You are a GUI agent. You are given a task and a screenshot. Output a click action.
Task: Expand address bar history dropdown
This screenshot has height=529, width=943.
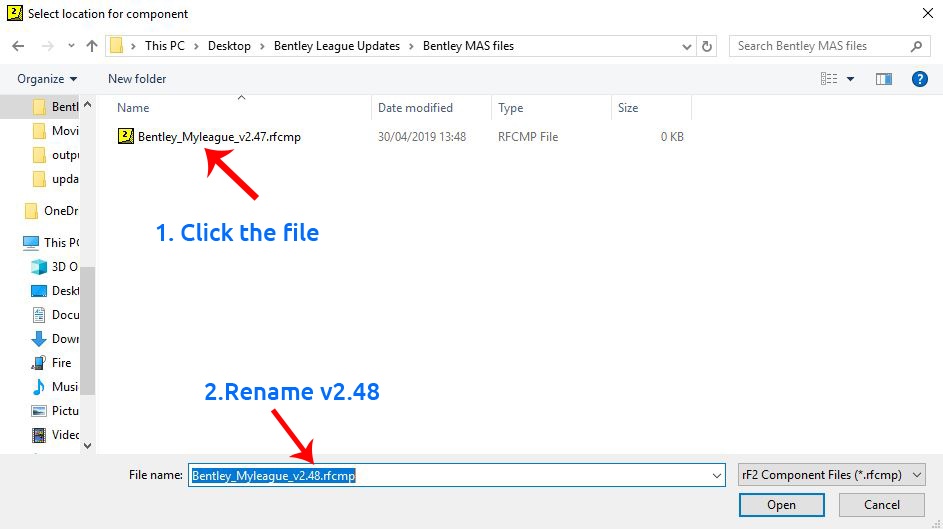click(x=686, y=46)
